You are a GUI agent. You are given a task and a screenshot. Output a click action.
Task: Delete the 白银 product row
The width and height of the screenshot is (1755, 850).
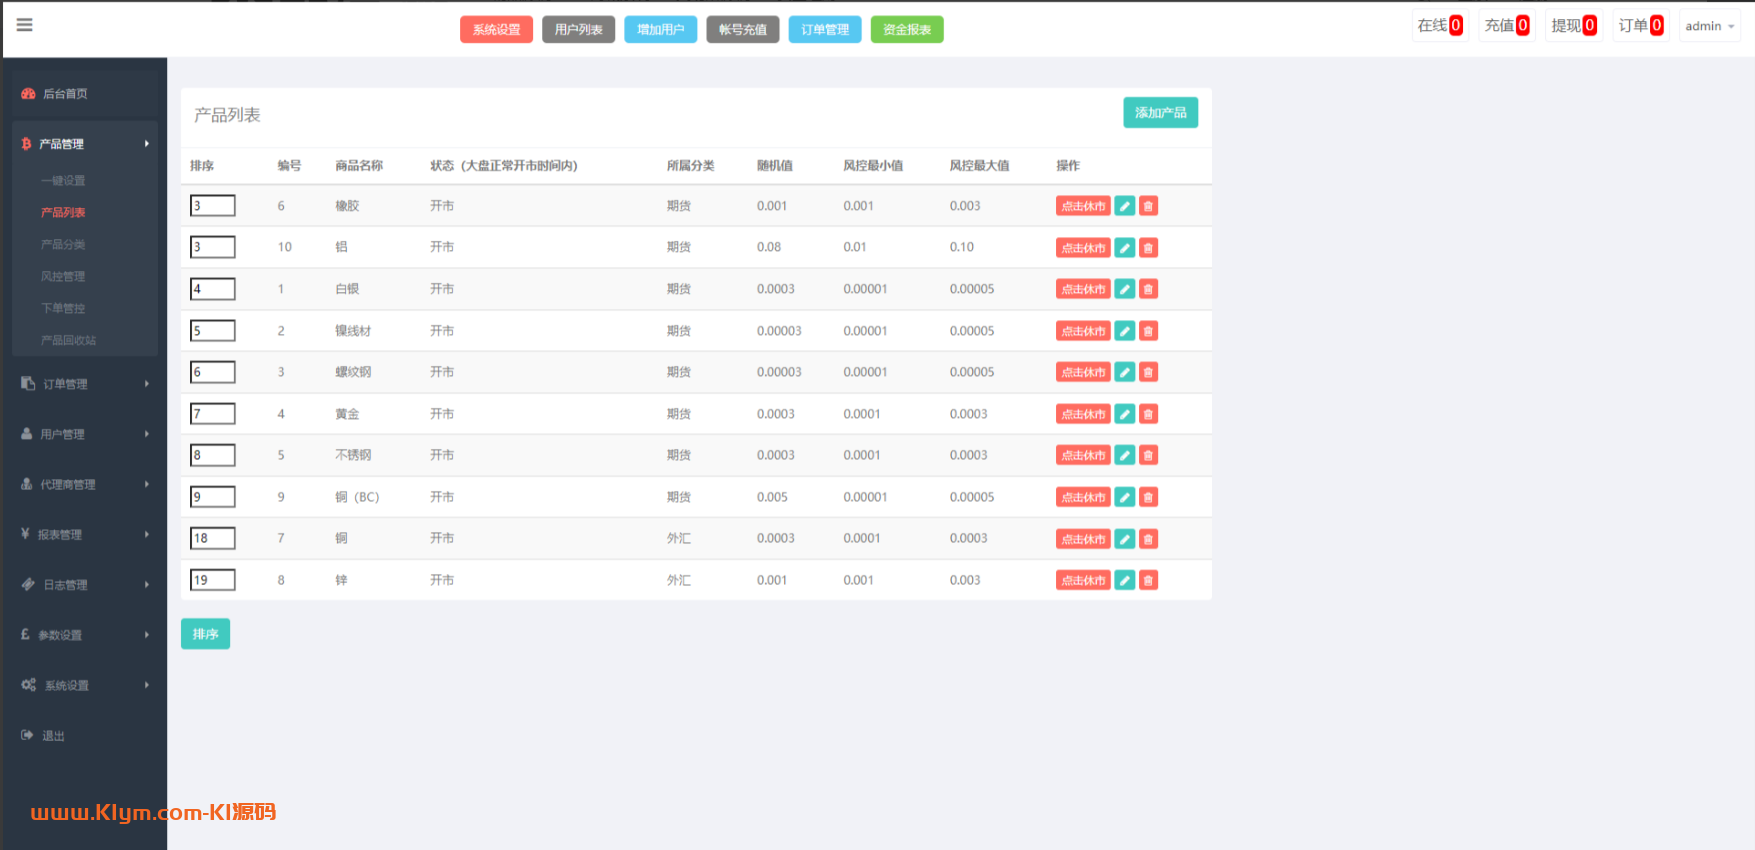coord(1148,289)
